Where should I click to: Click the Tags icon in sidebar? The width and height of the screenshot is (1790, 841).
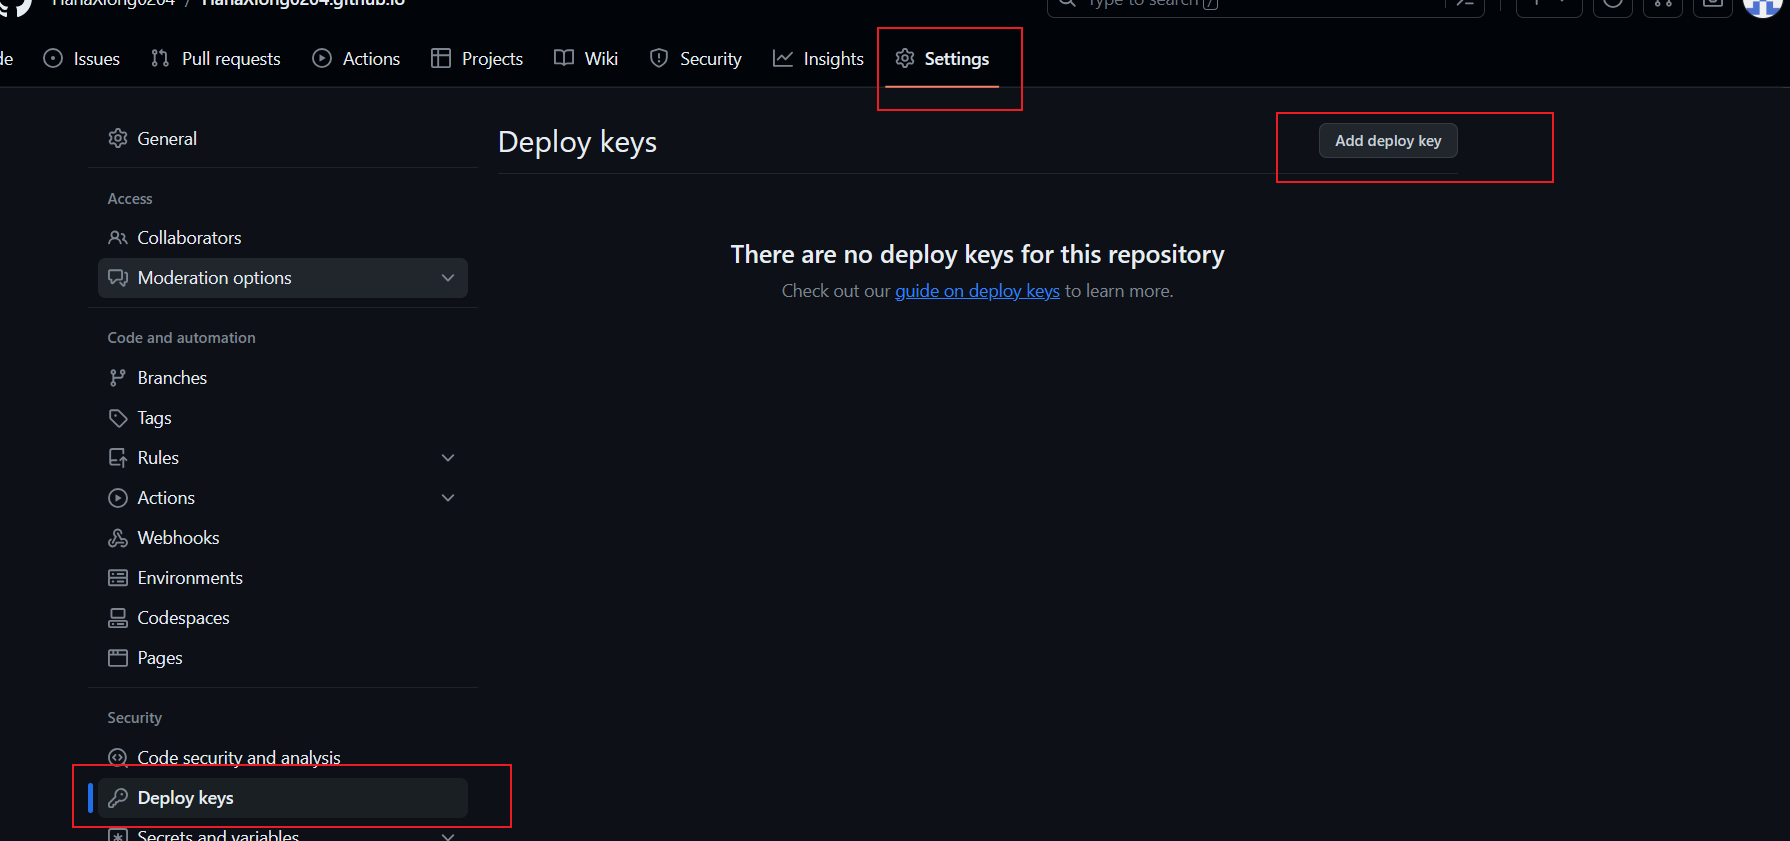[118, 418]
